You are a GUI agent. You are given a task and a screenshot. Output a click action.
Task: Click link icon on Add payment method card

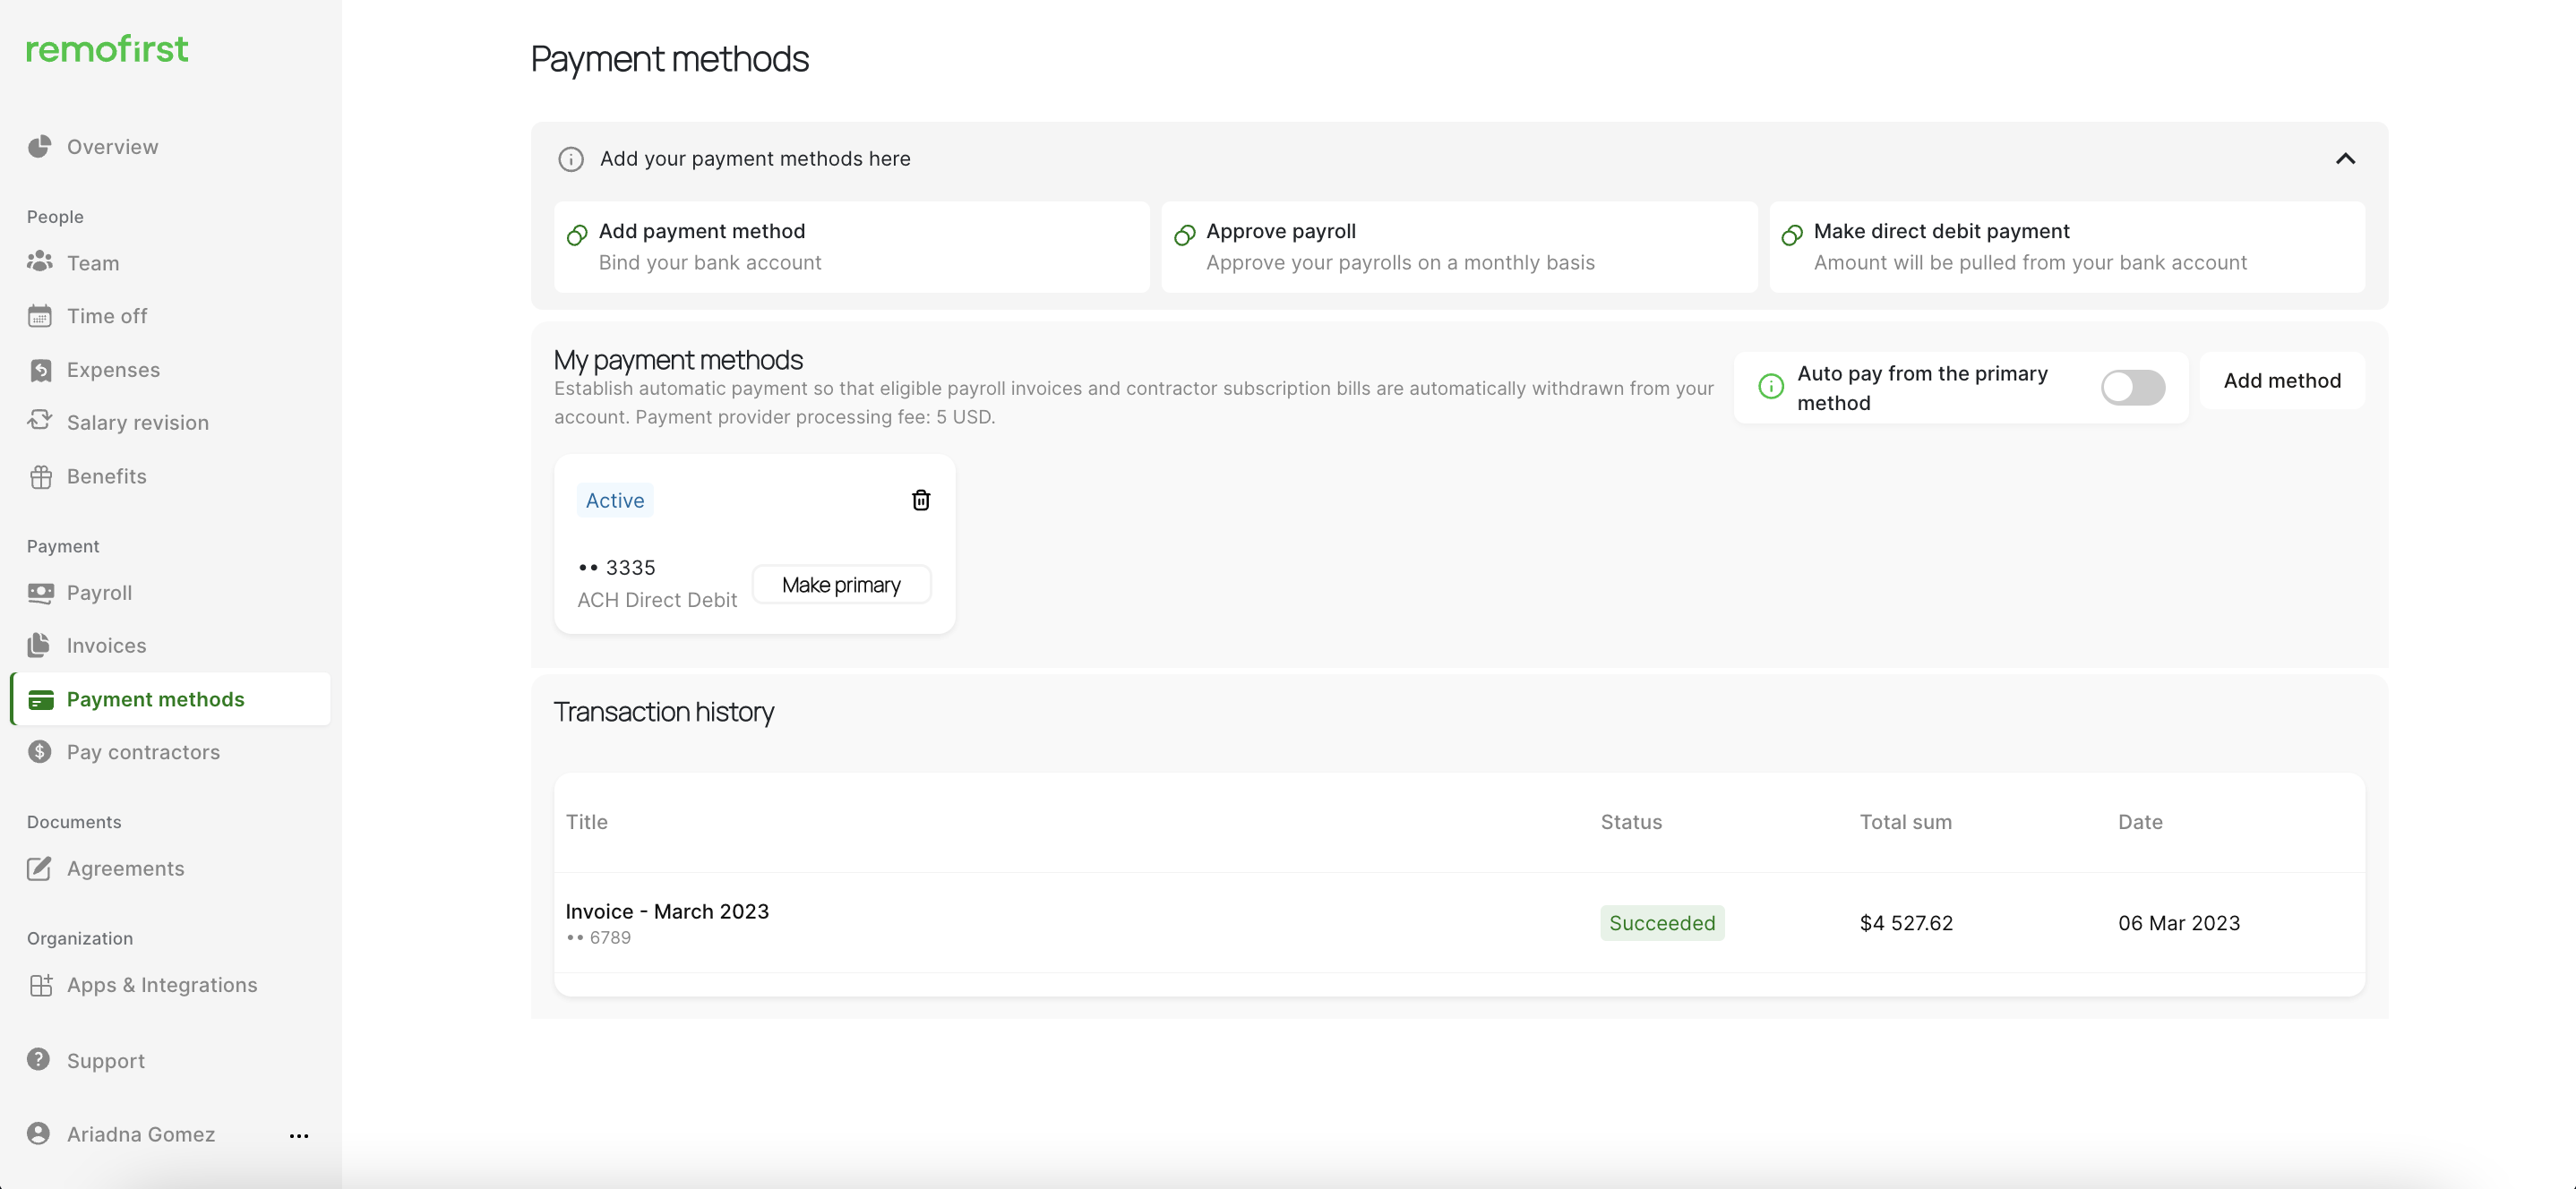[577, 235]
